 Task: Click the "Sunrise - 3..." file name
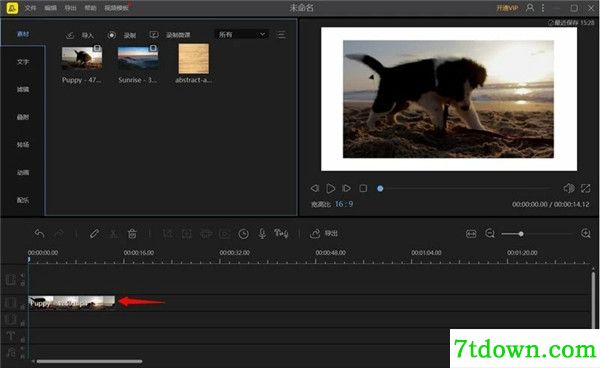(x=137, y=80)
